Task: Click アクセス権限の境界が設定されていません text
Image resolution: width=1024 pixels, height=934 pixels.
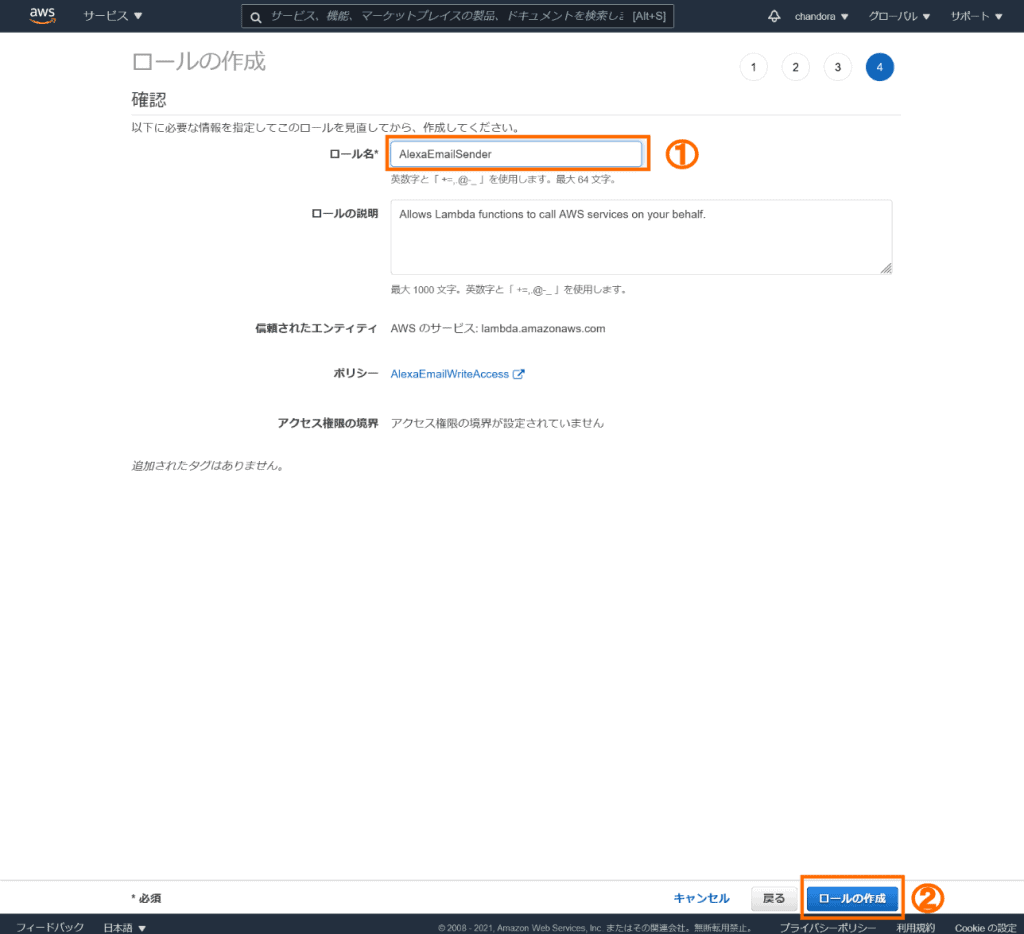Action: click(x=497, y=423)
